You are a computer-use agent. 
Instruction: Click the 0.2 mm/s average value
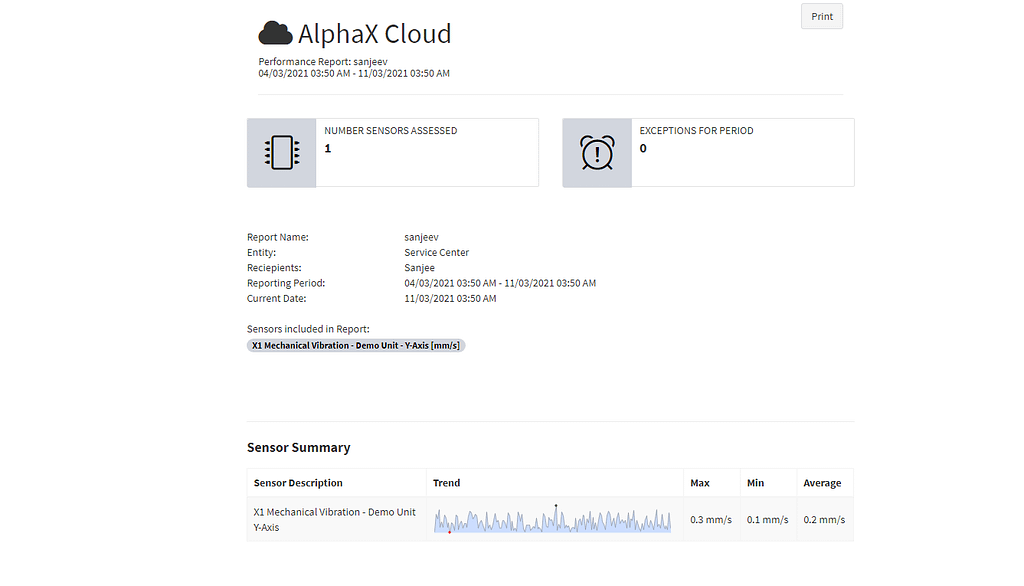point(824,520)
